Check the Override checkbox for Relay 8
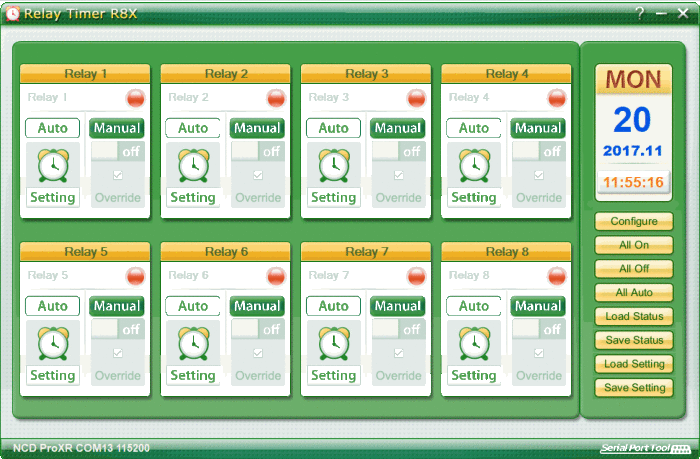700x459 pixels. (x=539, y=353)
